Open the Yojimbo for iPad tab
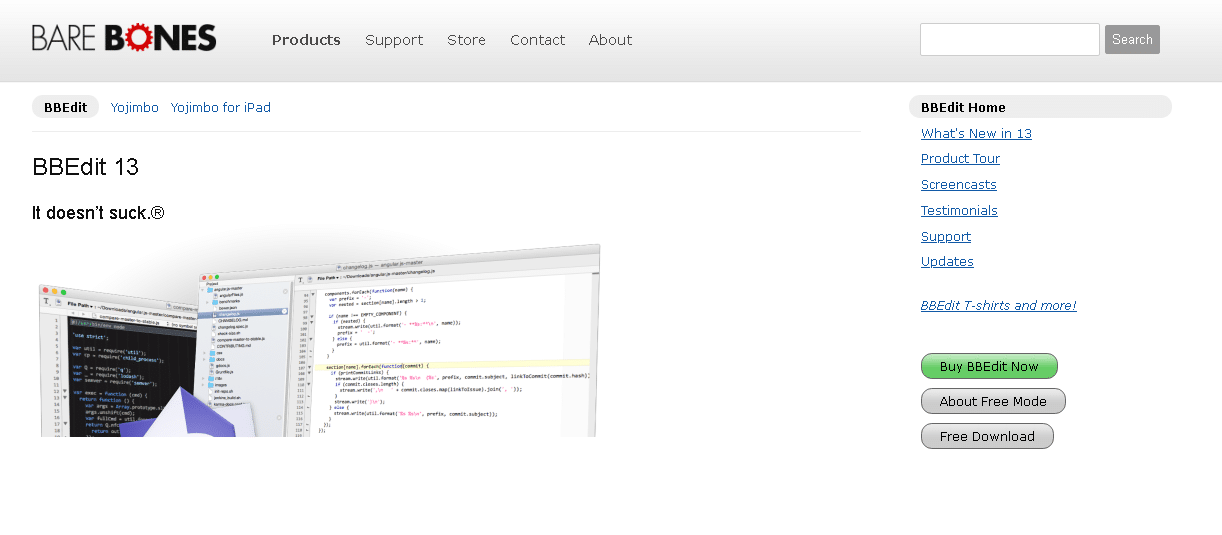 pos(221,107)
